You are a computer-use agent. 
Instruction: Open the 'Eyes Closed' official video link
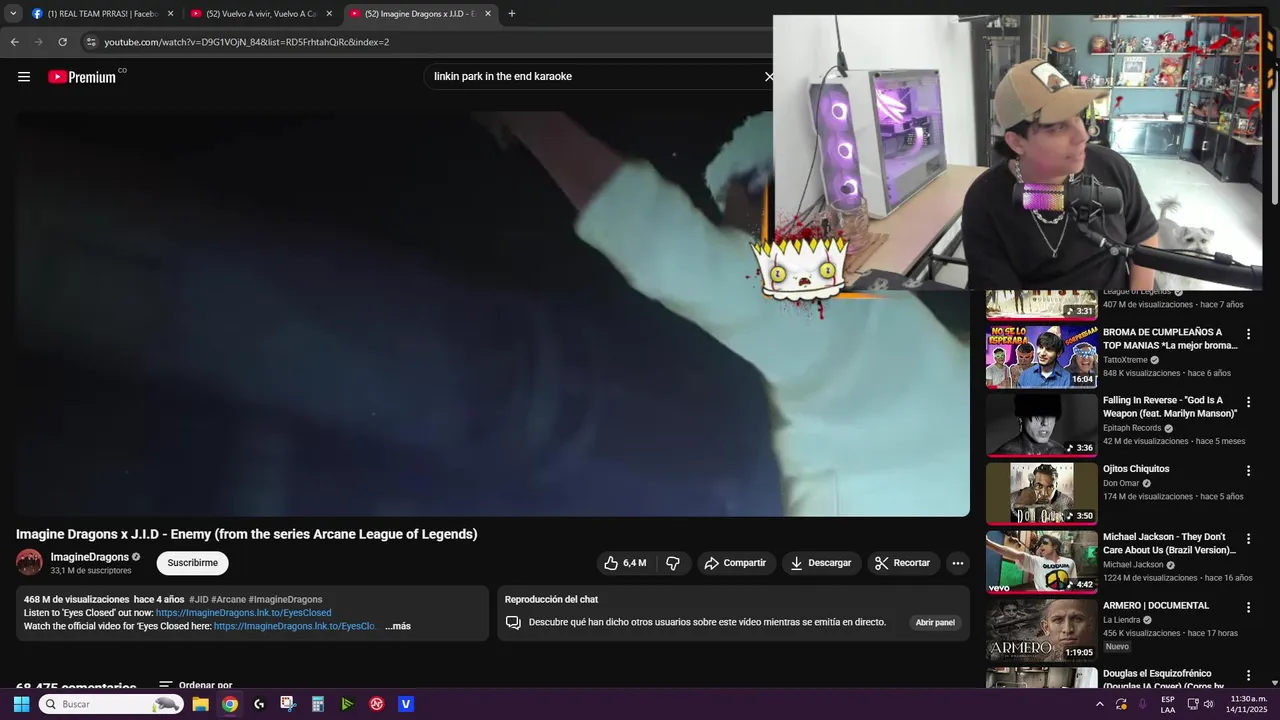pos(295,626)
